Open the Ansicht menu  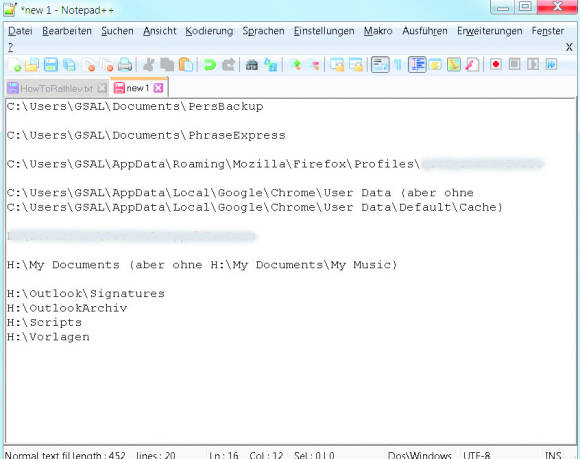tap(160, 31)
